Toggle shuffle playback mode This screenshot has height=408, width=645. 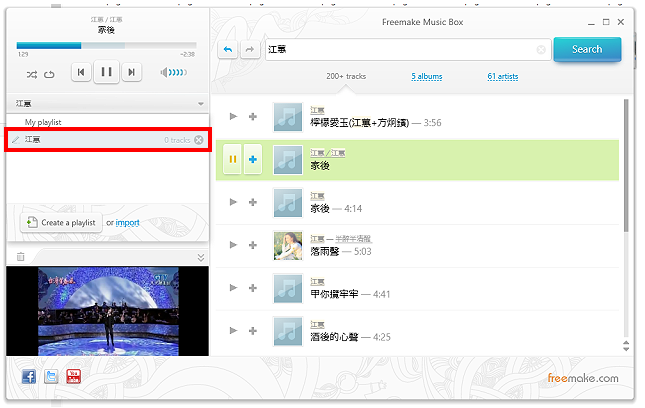tap(32, 74)
